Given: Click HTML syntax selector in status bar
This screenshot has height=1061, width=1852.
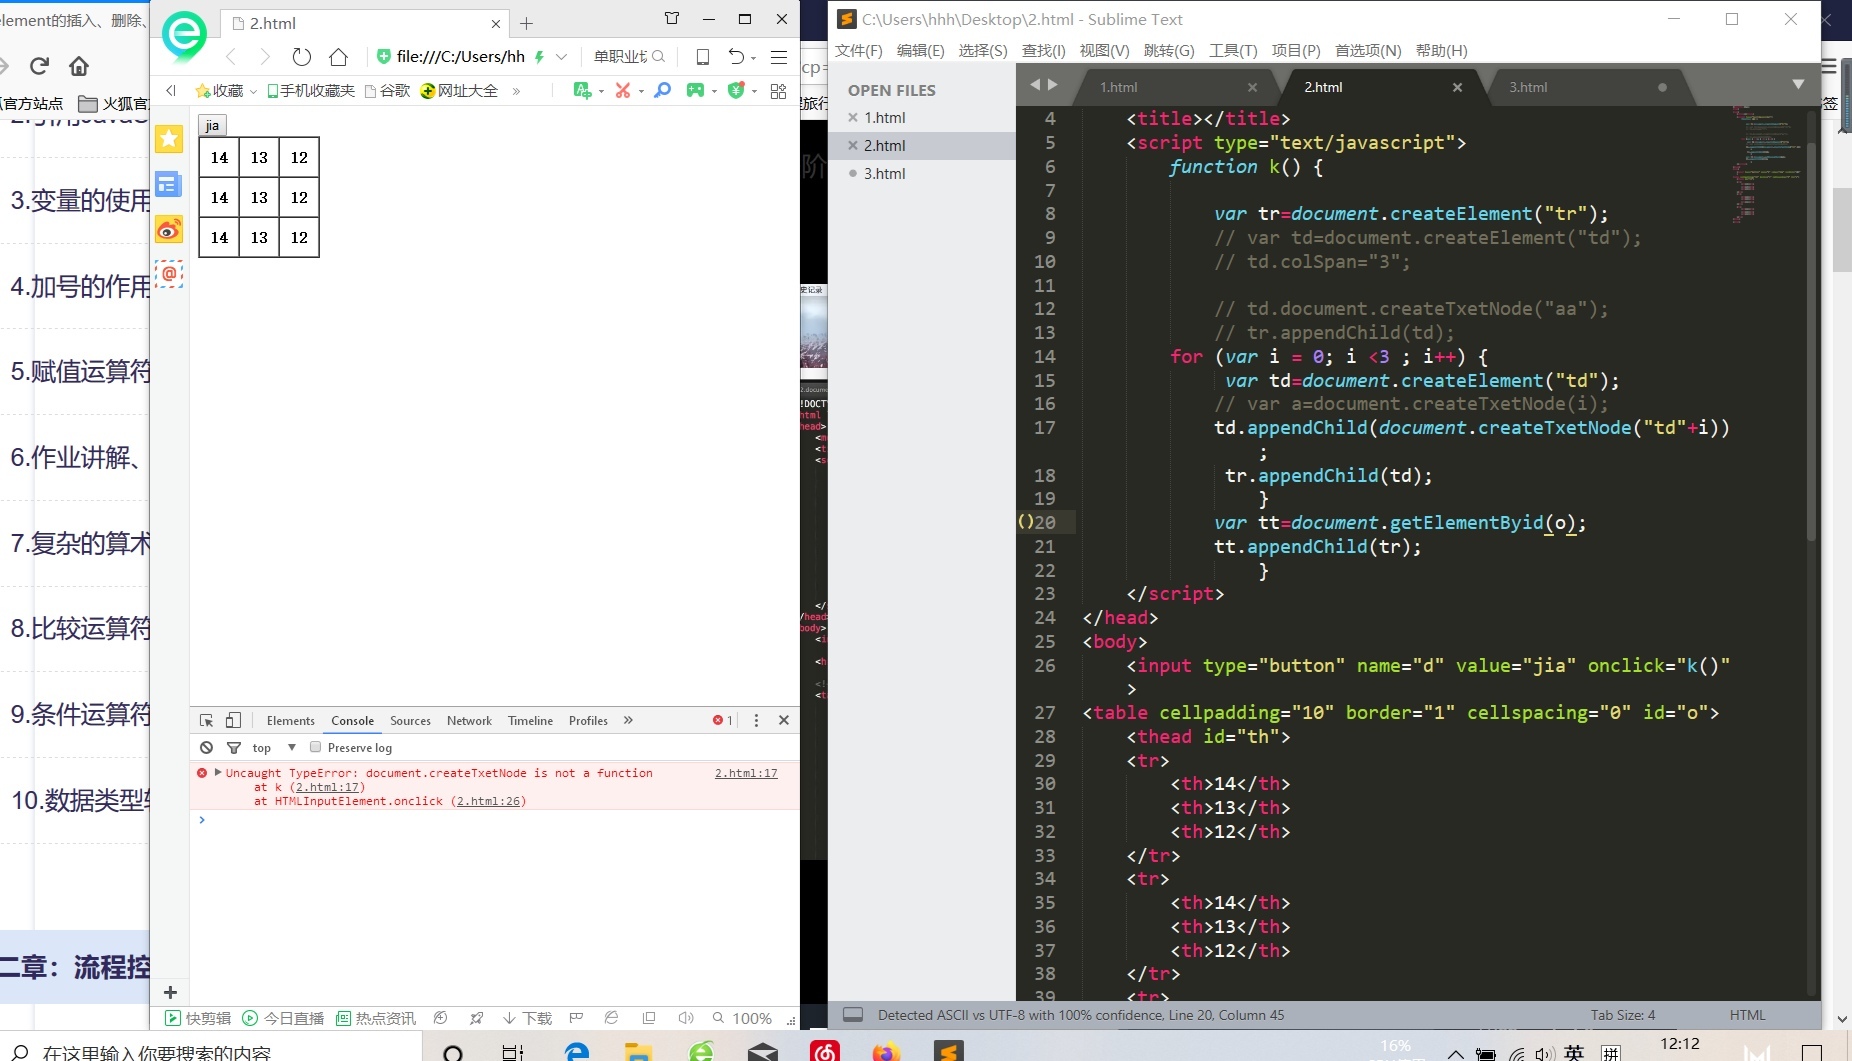Looking at the screenshot, I should 1747,1014.
